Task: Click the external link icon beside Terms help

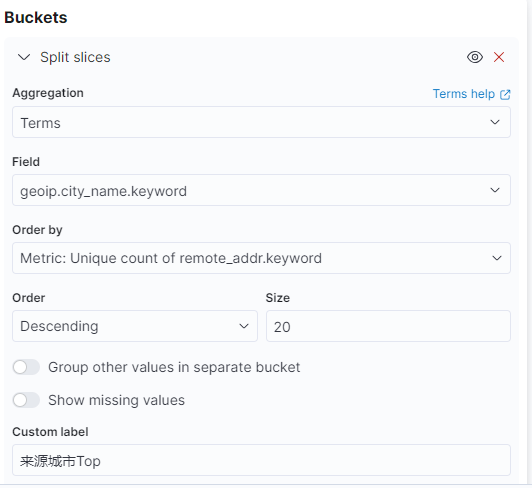Action: tap(505, 94)
